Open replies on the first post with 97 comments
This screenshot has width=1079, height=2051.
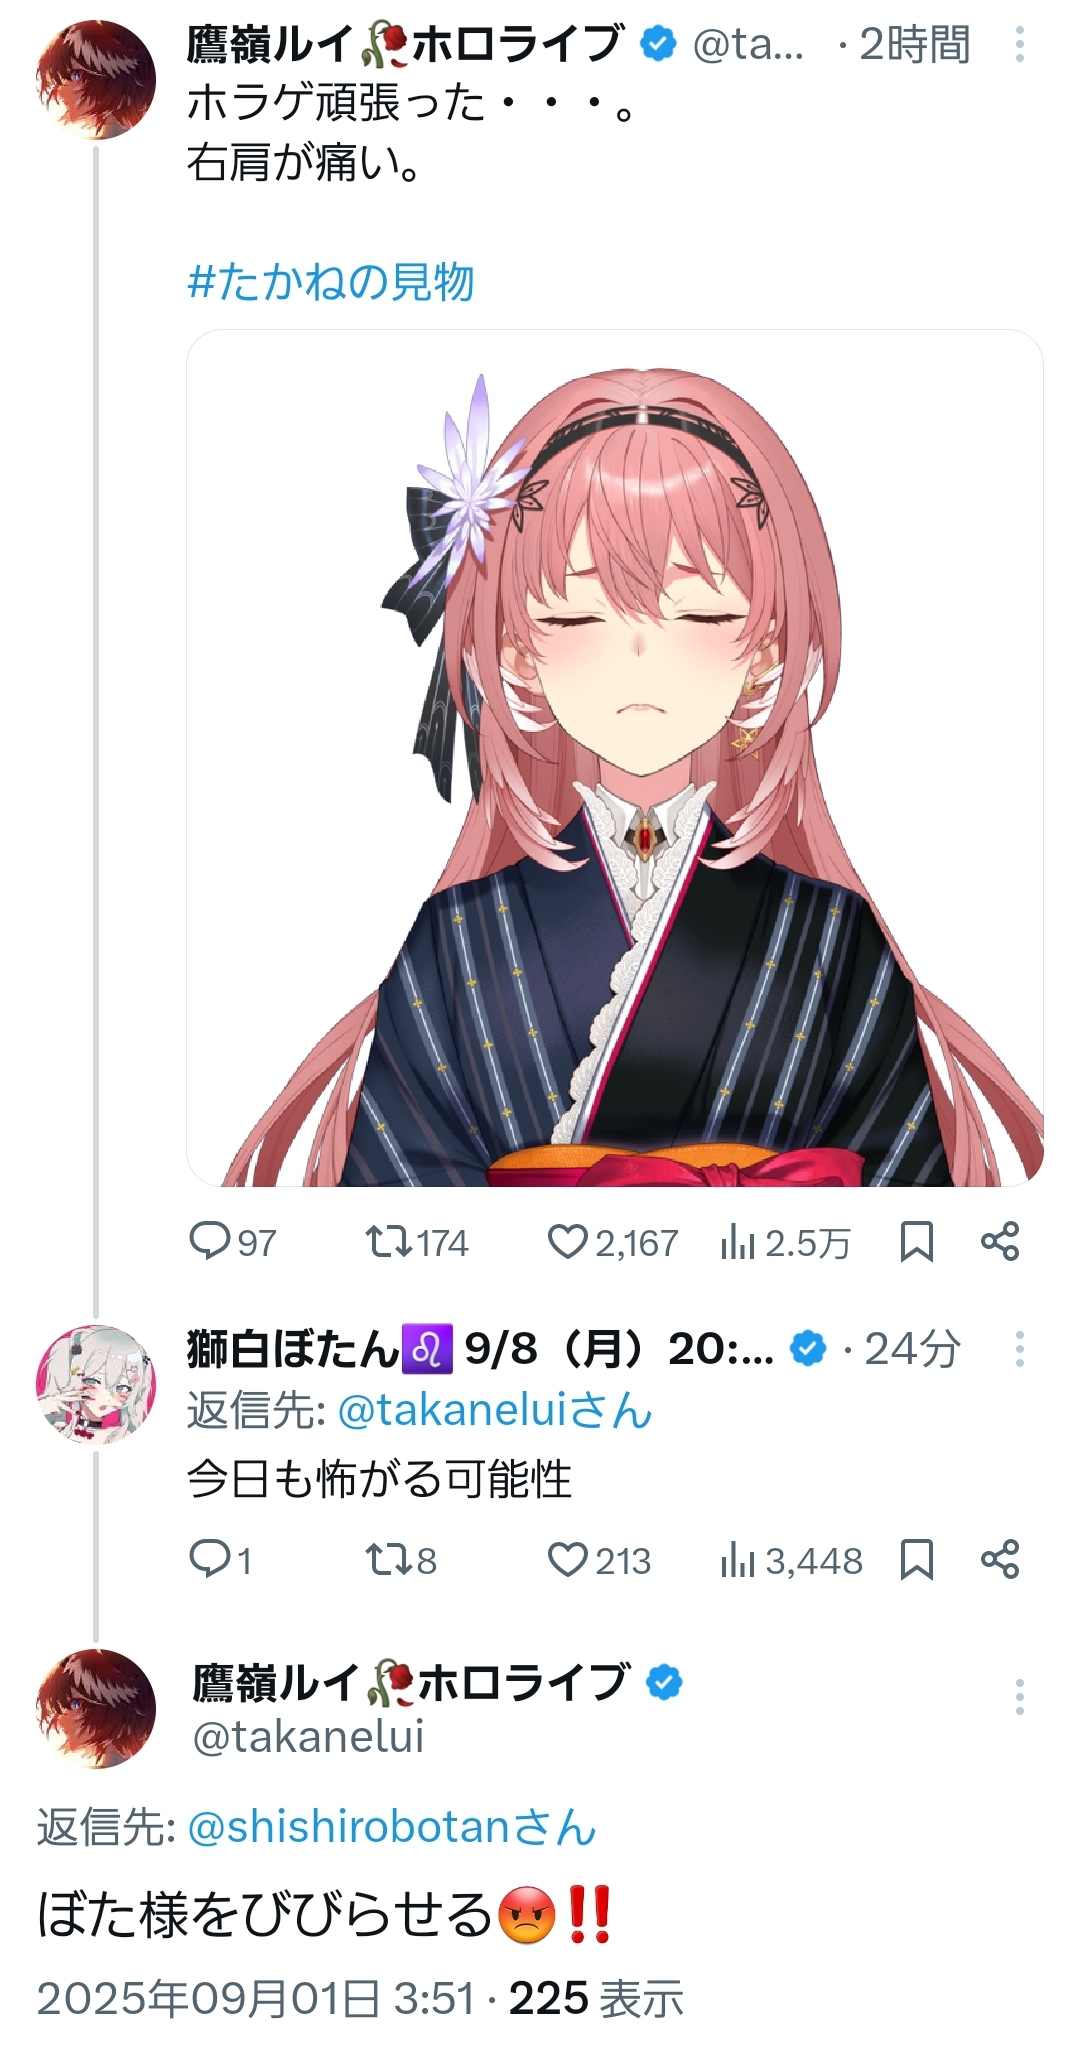pyautogui.click(x=232, y=1243)
